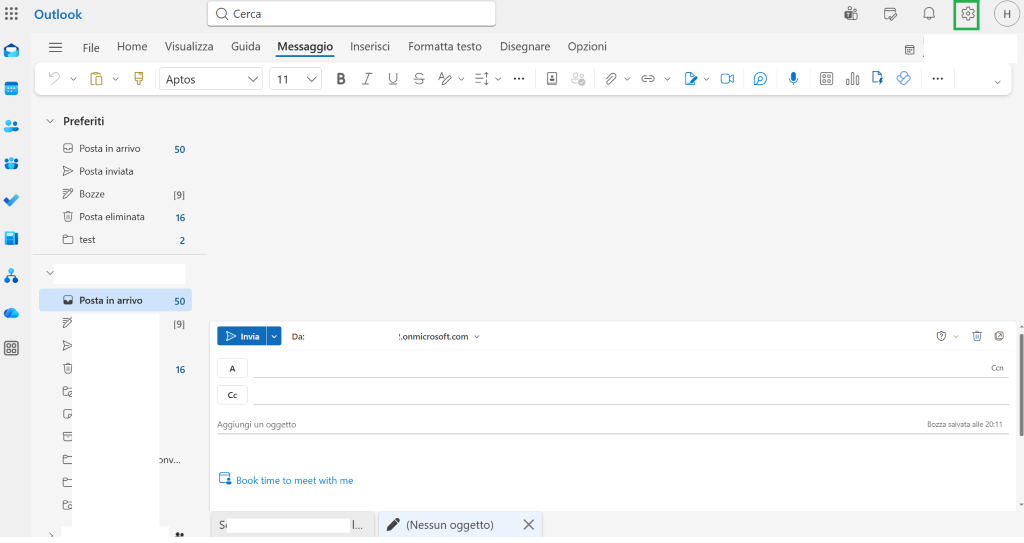Apply bold formatting
The width and height of the screenshot is (1024, 543).
pos(340,79)
